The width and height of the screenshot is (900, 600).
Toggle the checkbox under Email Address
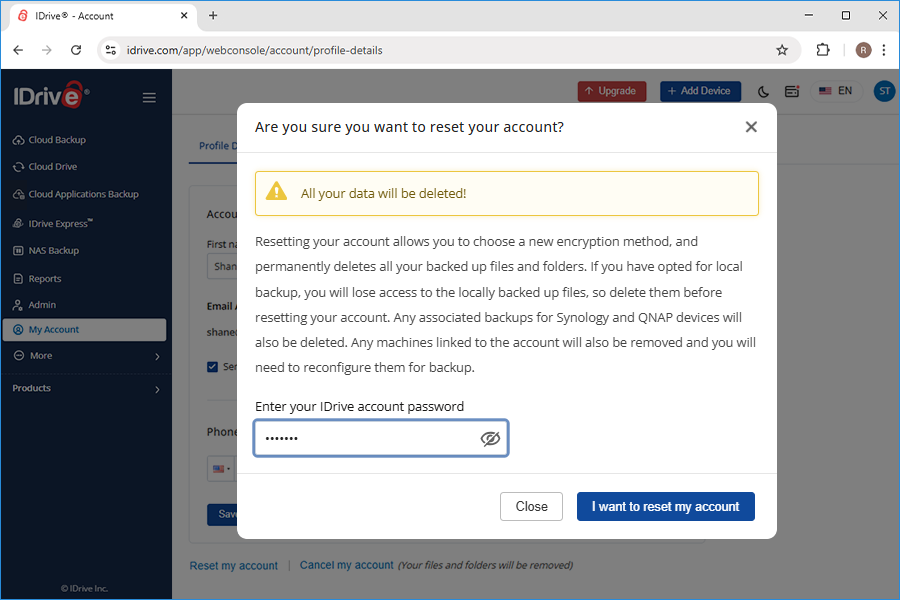(212, 366)
